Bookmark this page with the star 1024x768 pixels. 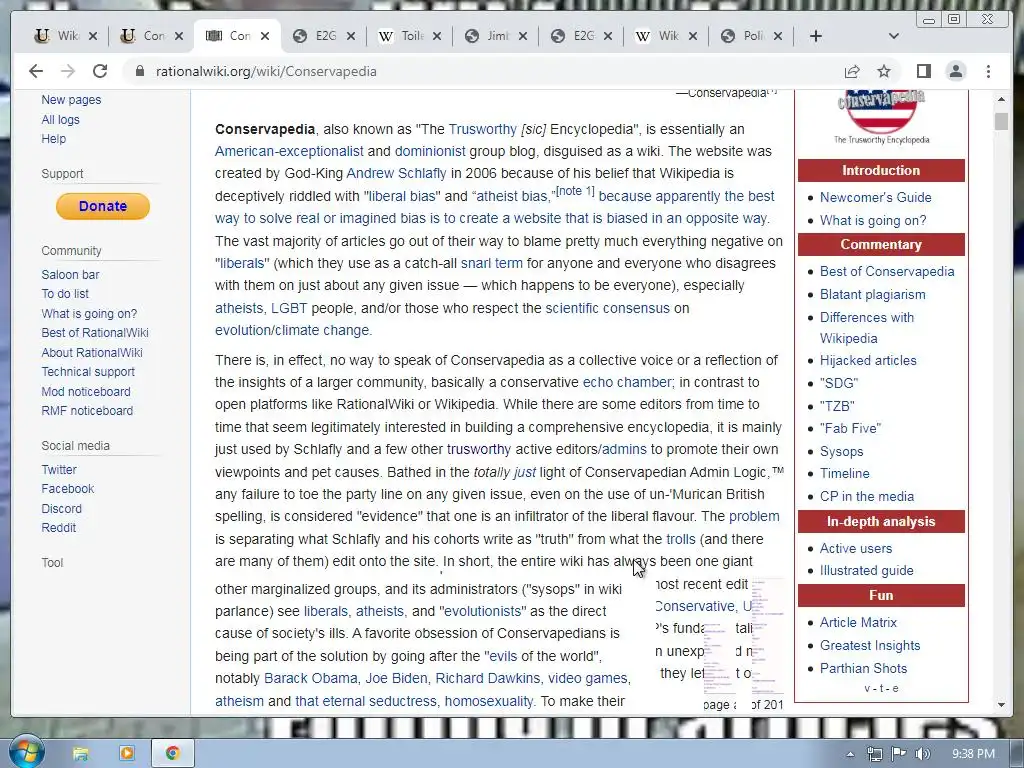[884, 71]
